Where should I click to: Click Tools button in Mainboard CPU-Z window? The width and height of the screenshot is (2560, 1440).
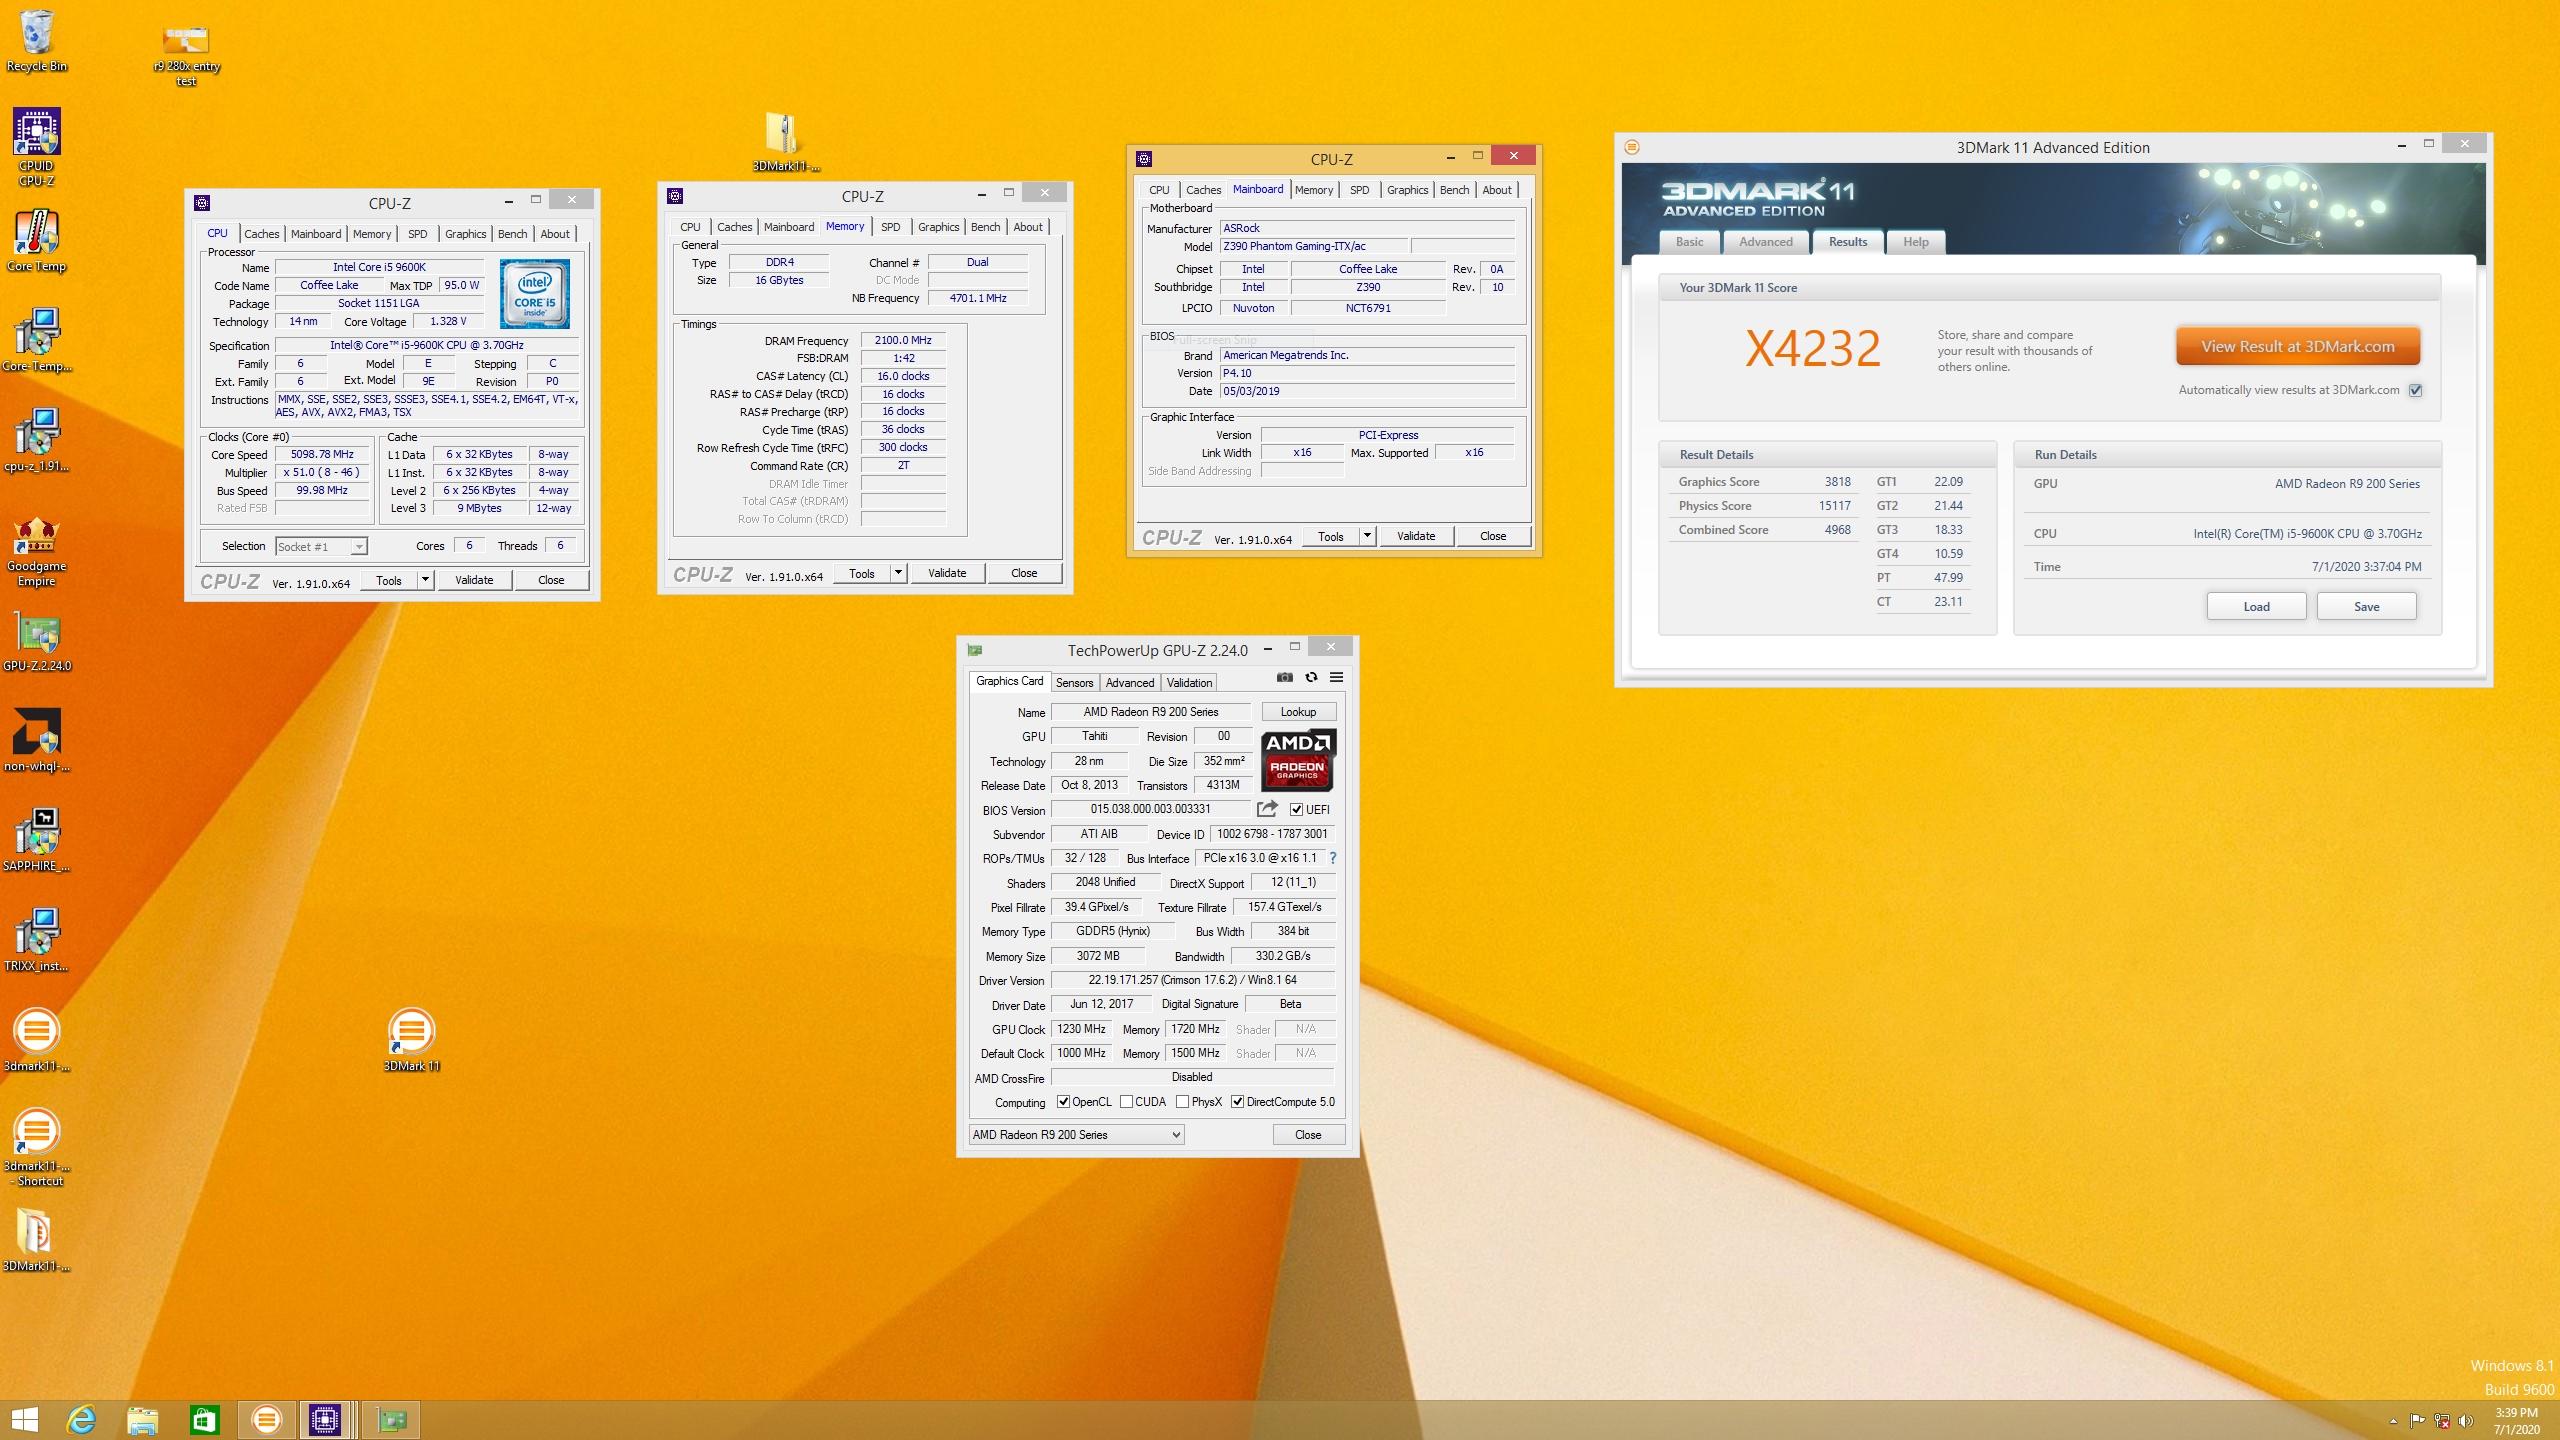[1330, 536]
